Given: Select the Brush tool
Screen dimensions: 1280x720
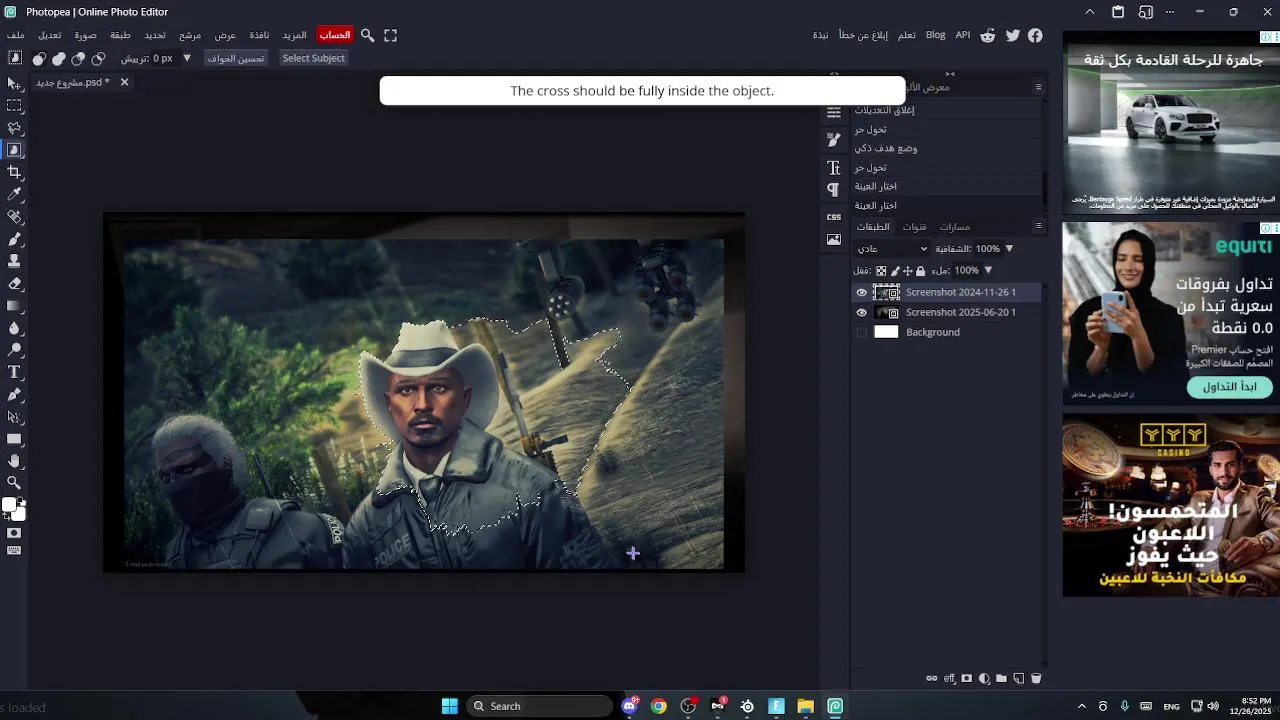Looking at the screenshot, I should pos(14,239).
